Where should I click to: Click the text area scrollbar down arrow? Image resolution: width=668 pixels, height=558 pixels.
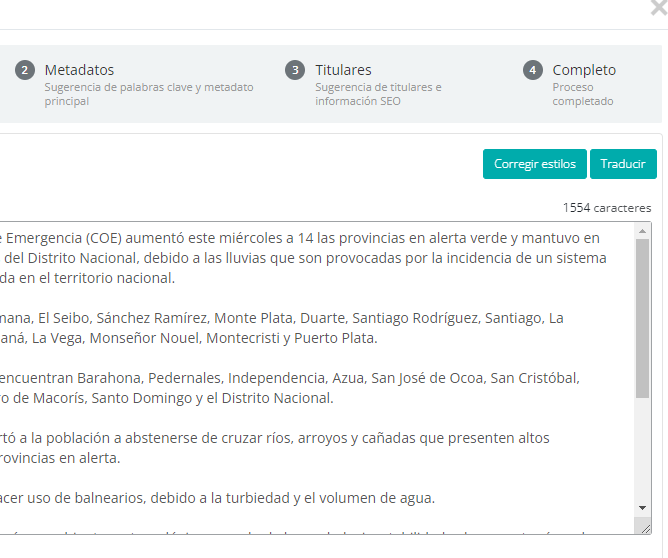click(x=643, y=508)
